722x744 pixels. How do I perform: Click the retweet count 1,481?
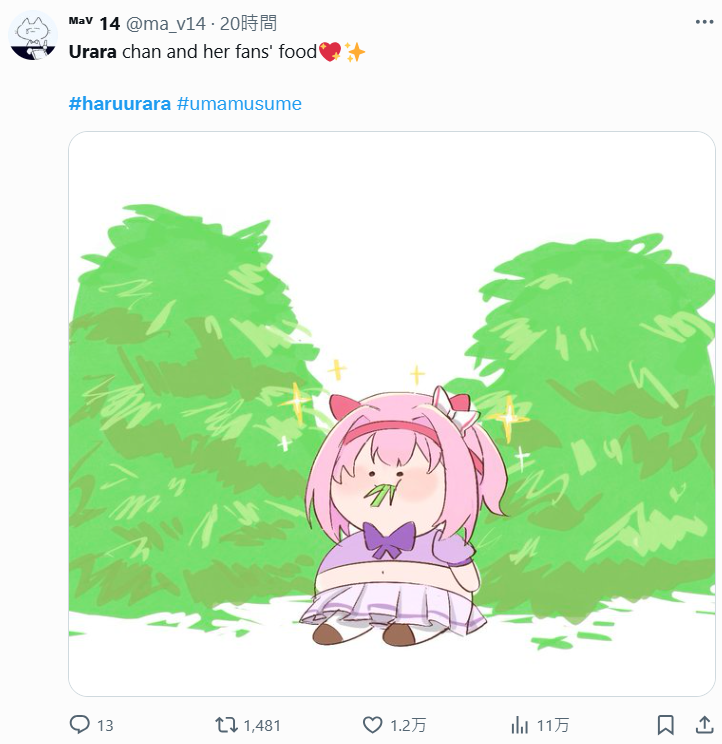pyautogui.click(x=262, y=726)
